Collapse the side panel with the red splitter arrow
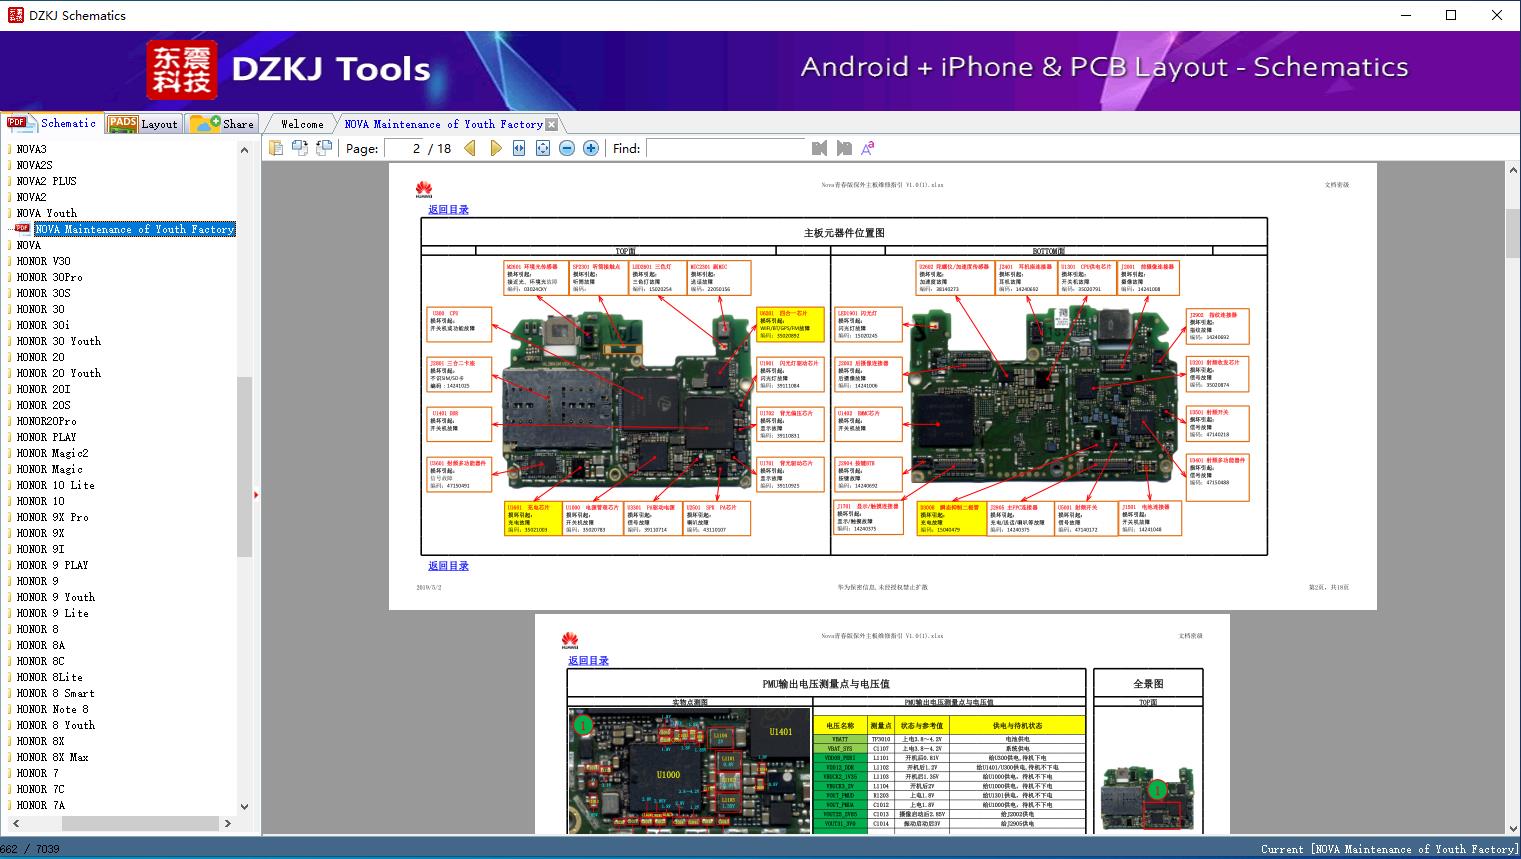Viewport: 1521px width, 859px height. tap(256, 494)
